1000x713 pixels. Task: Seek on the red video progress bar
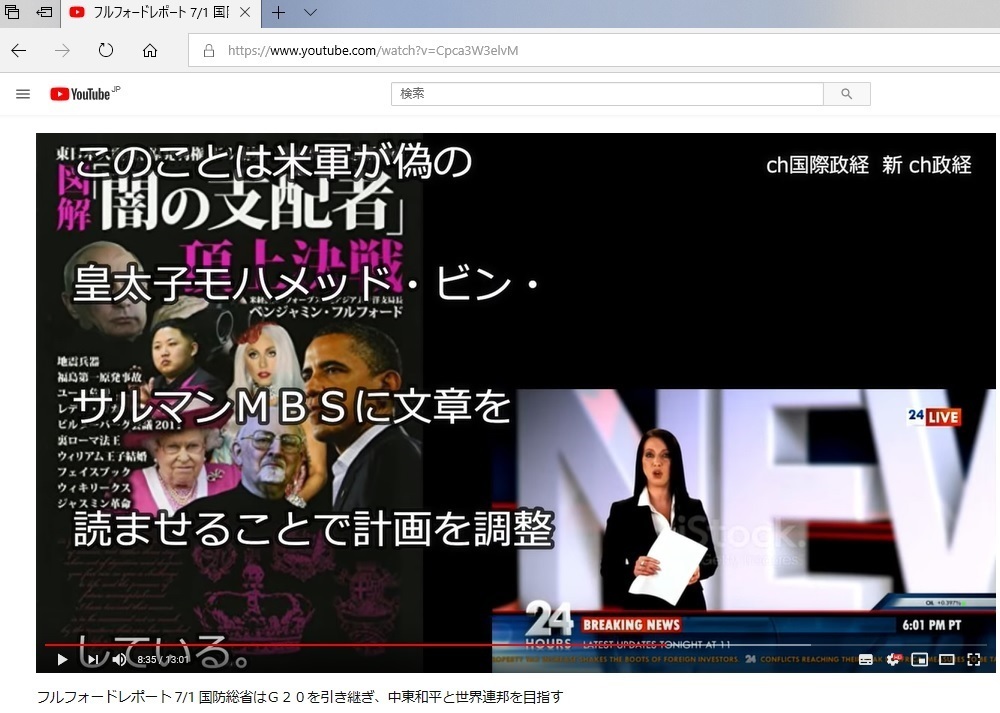[515, 645]
